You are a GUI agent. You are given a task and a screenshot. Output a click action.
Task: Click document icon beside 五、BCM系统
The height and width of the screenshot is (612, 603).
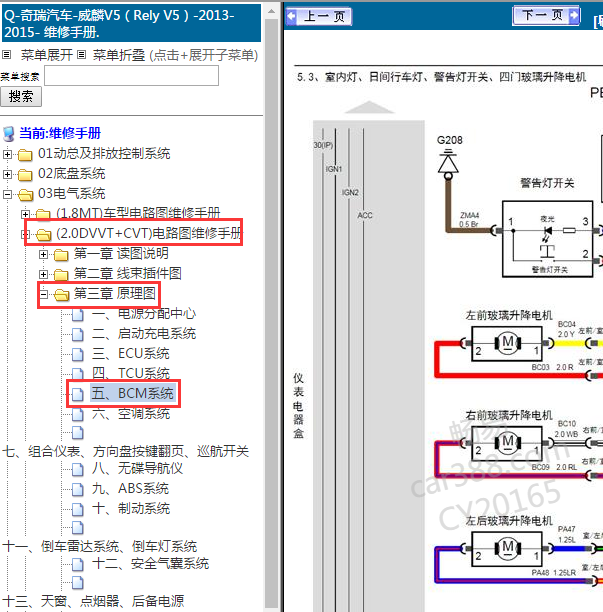click(x=78, y=394)
